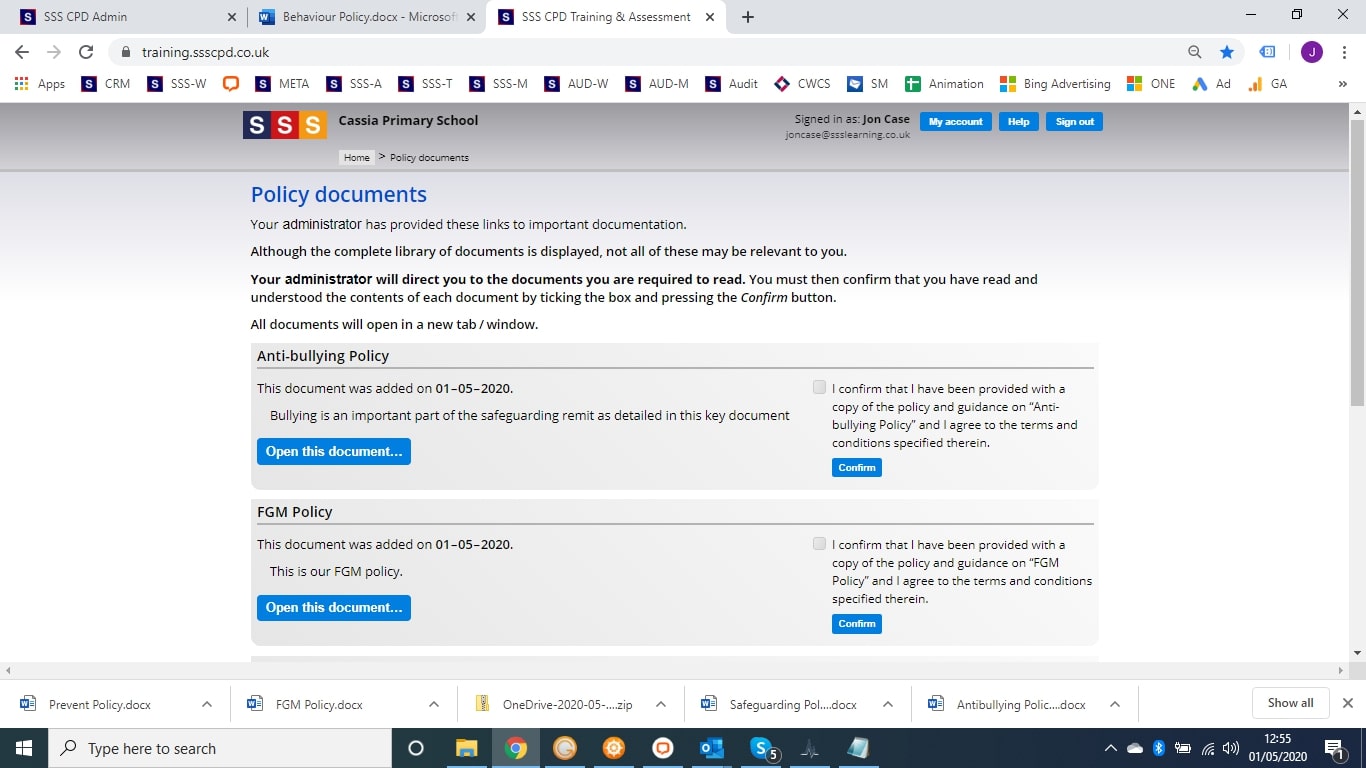Open the Skype icon on taskbar
The image size is (1366, 768).
(x=762, y=748)
